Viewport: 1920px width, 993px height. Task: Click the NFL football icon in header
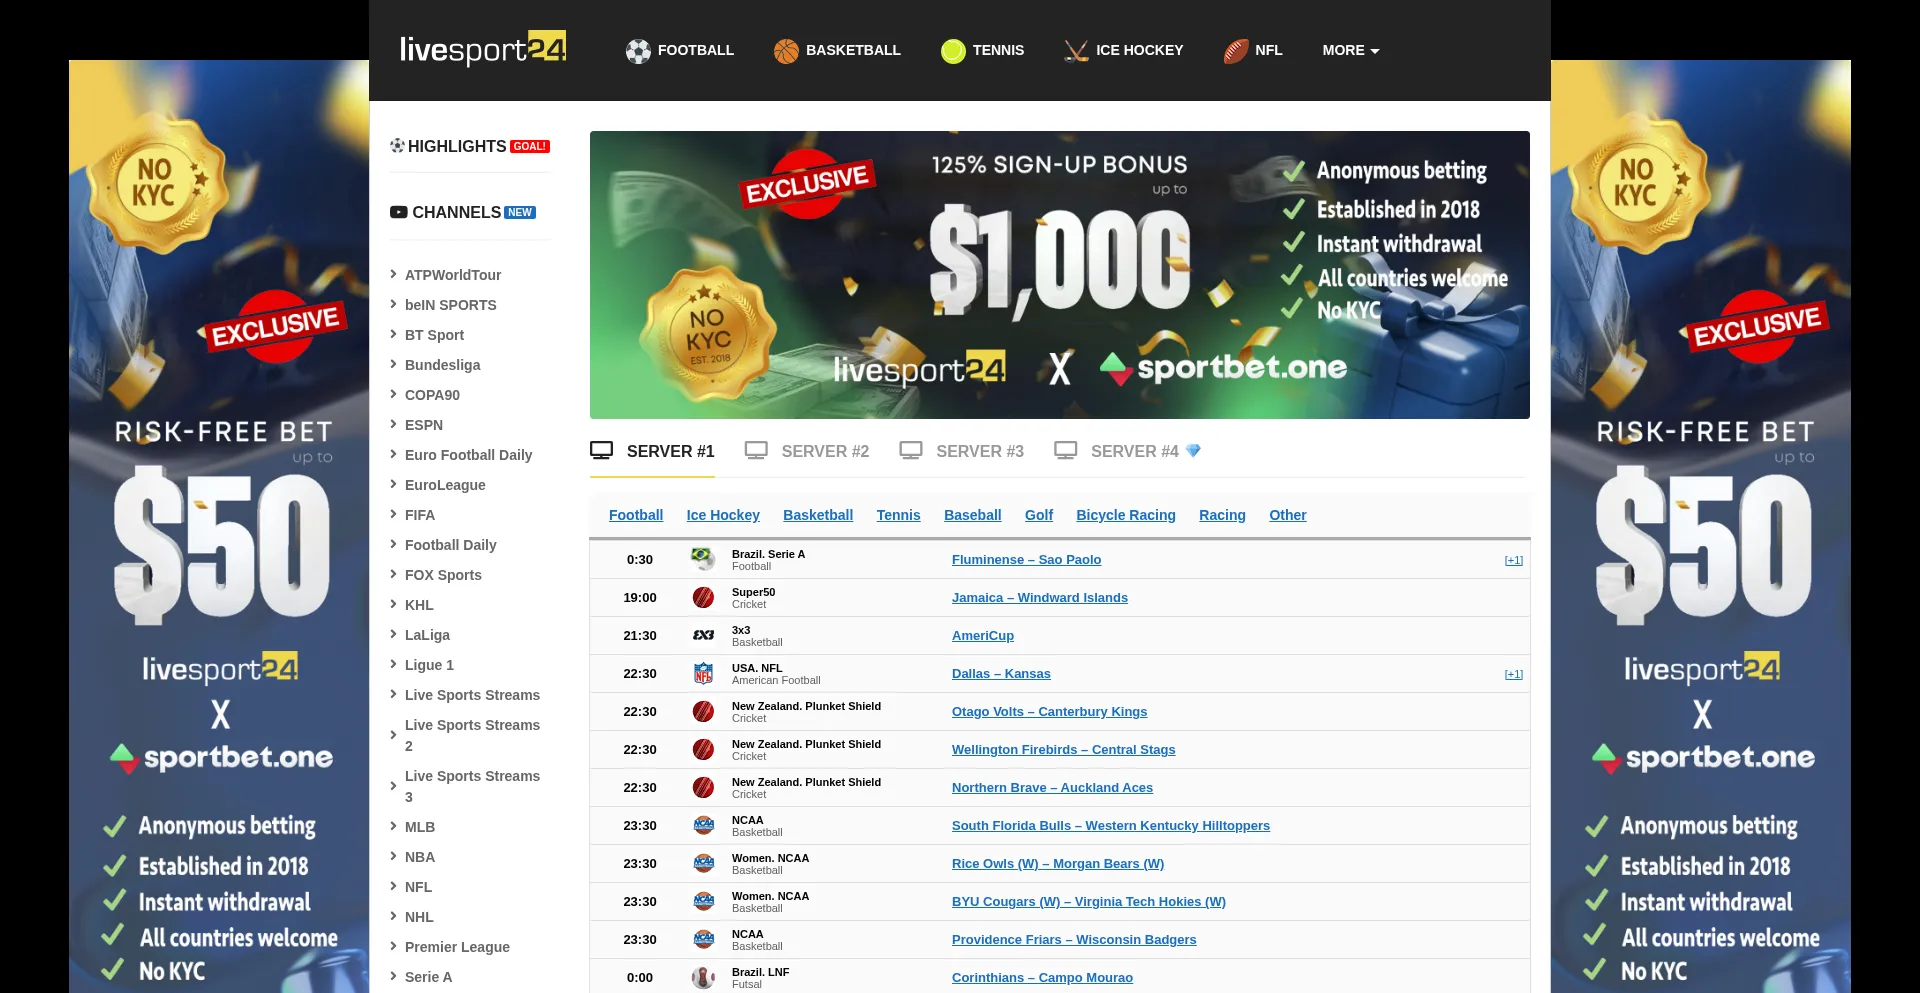(x=1236, y=51)
